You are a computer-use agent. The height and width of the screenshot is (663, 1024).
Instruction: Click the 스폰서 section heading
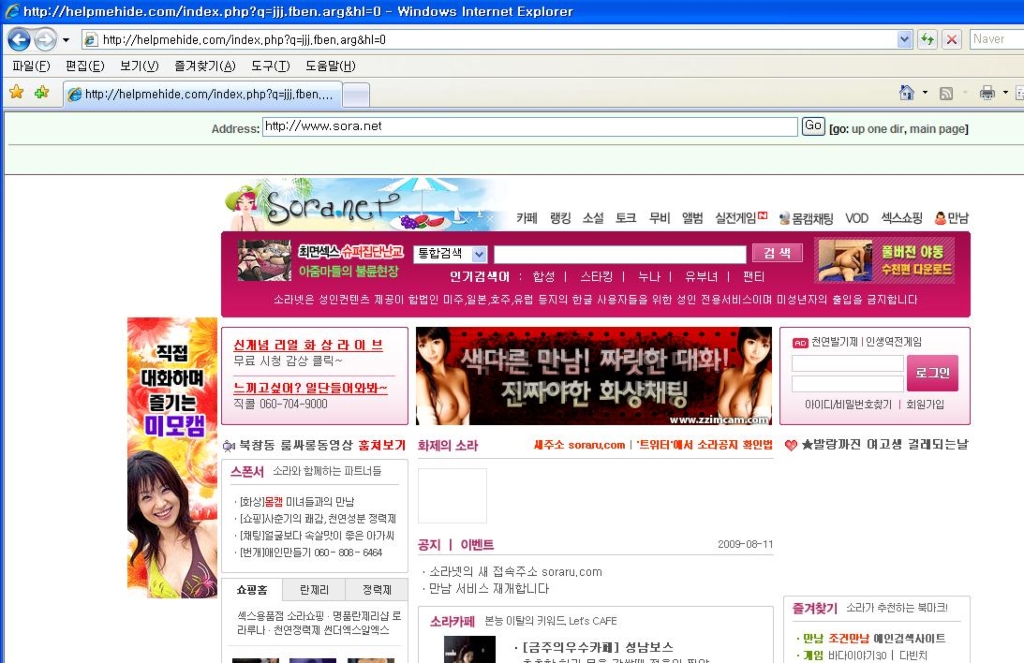[247, 472]
